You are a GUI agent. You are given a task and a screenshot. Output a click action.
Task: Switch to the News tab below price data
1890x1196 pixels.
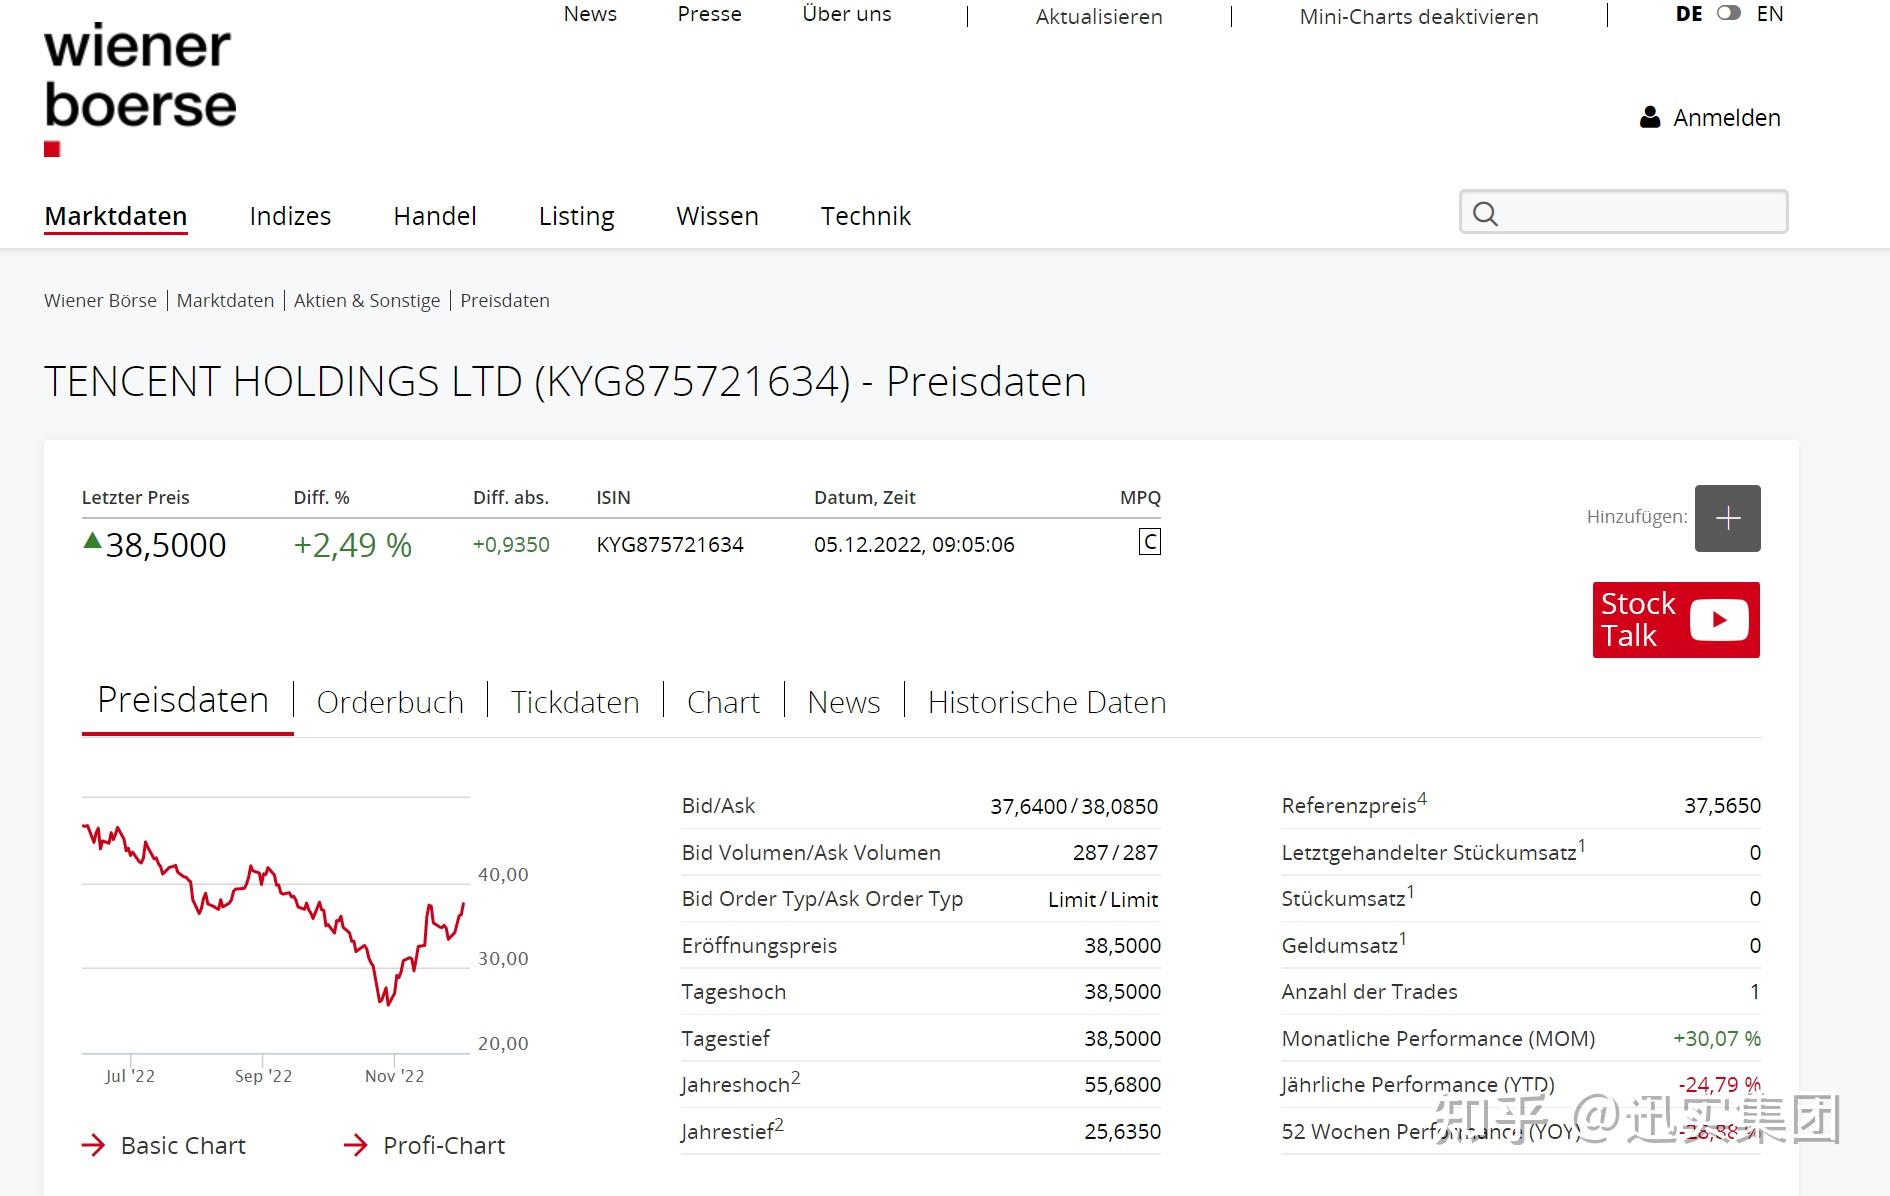(844, 702)
